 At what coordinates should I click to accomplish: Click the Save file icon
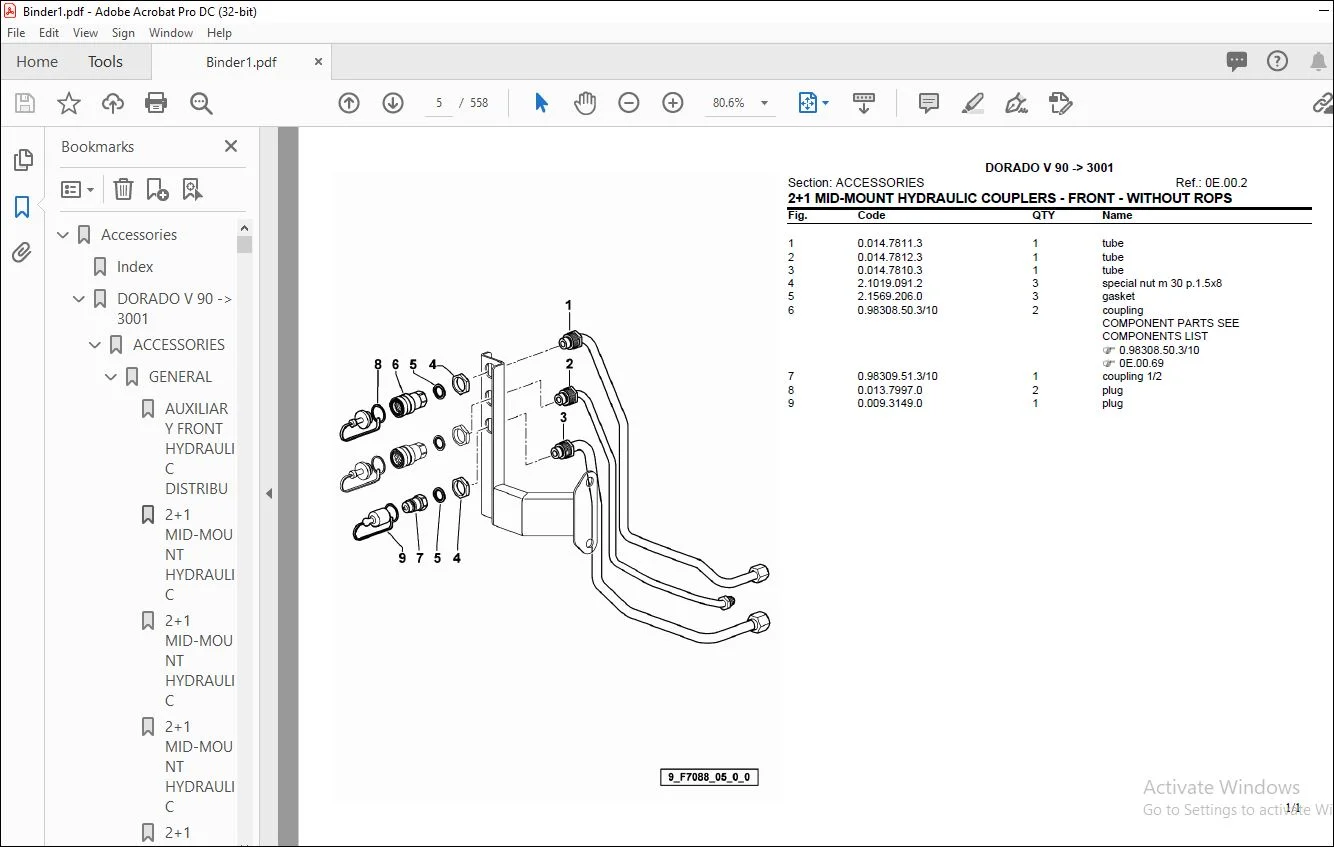click(25, 103)
